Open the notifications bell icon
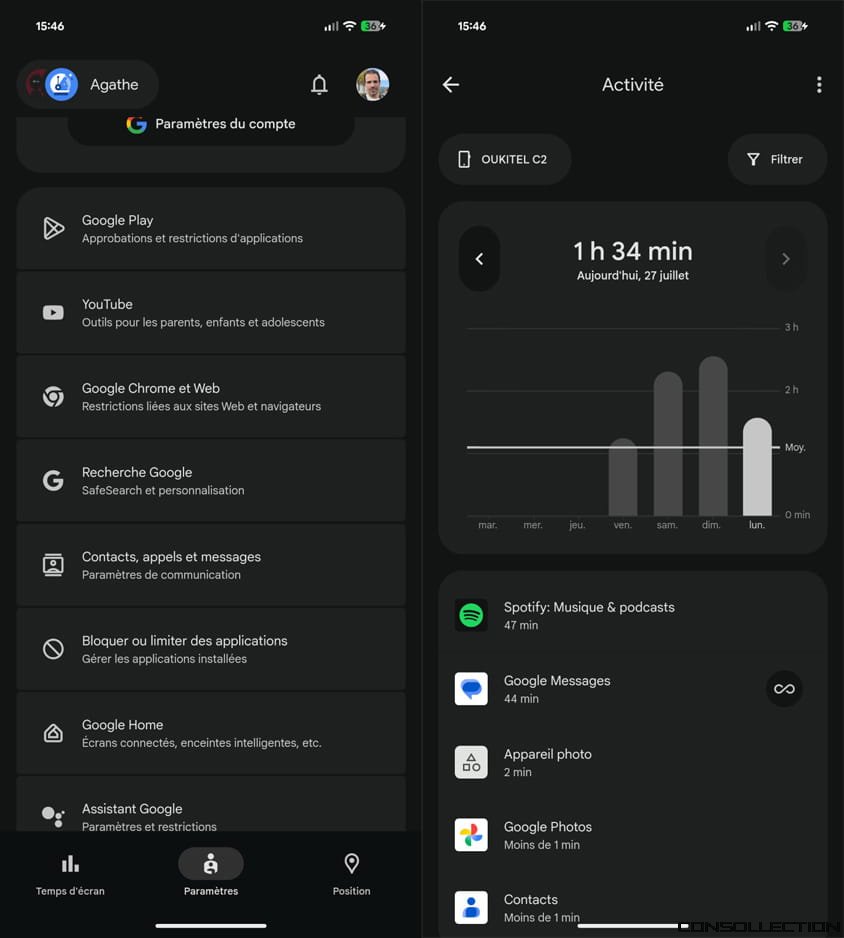844x938 pixels. [319, 84]
